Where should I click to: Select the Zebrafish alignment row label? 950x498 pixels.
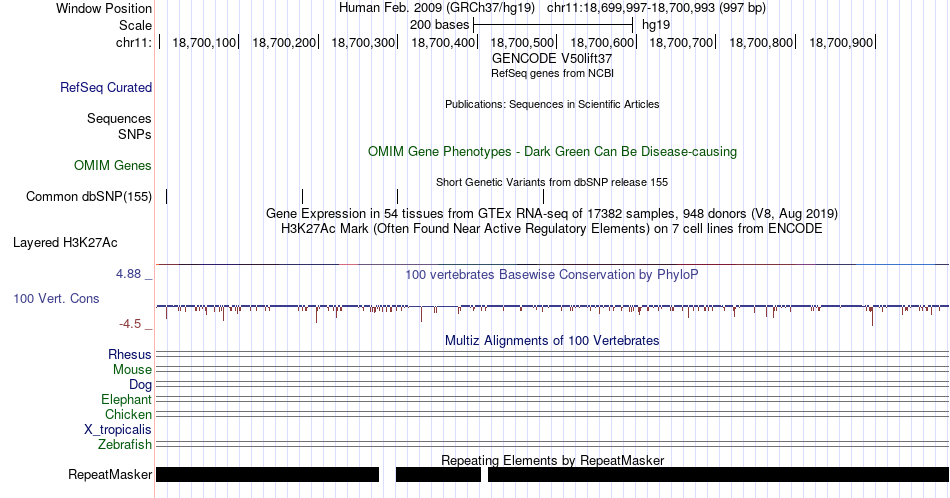point(125,445)
